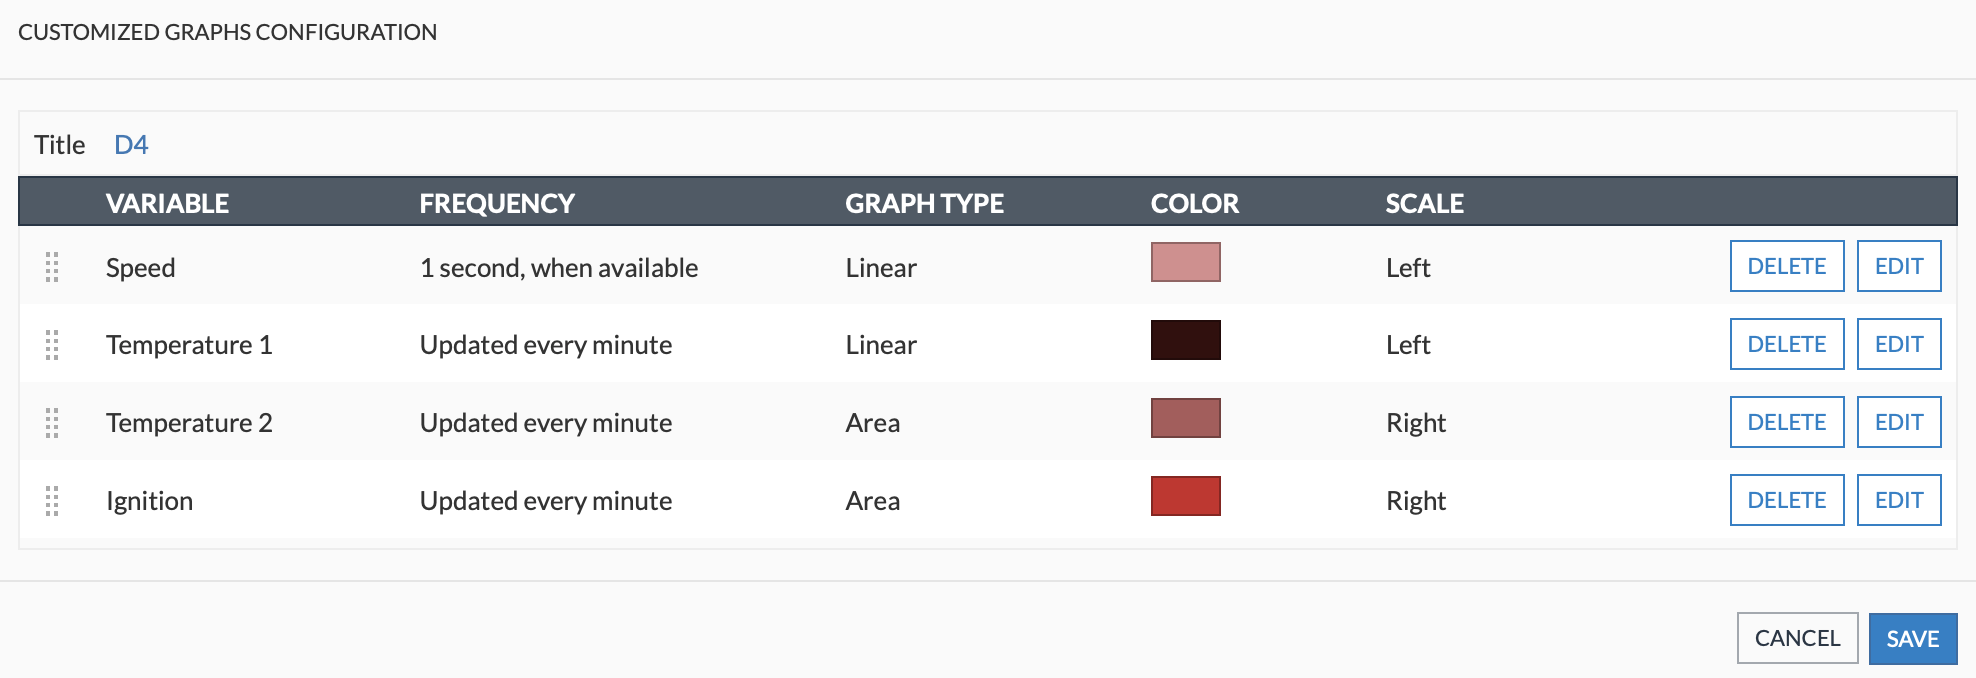Delete the Speed variable
The width and height of the screenshot is (1976, 678).
1786,266
